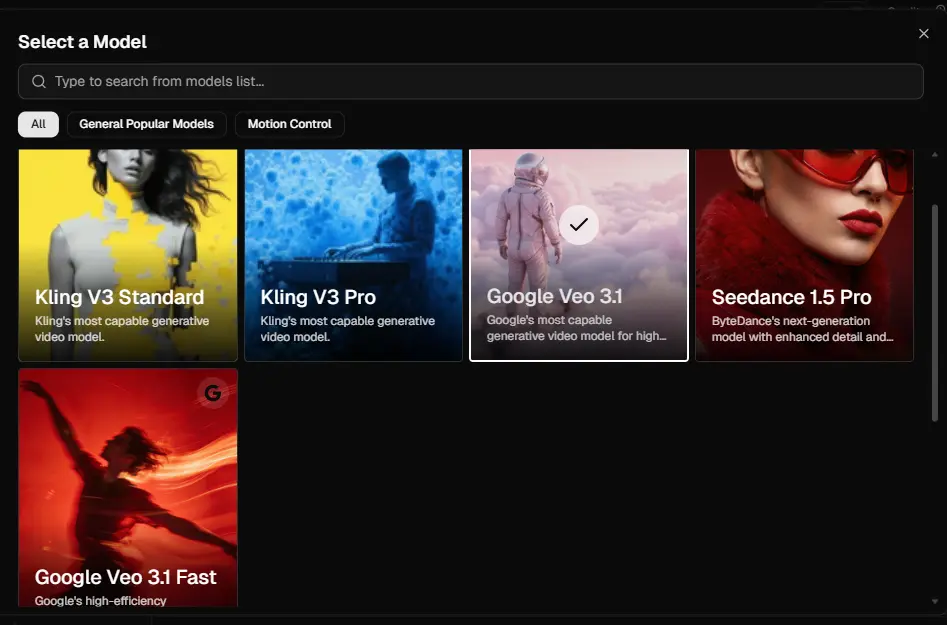Click the search magnifier icon
The height and width of the screenshot is (625, 947).
tap(39, 82)
